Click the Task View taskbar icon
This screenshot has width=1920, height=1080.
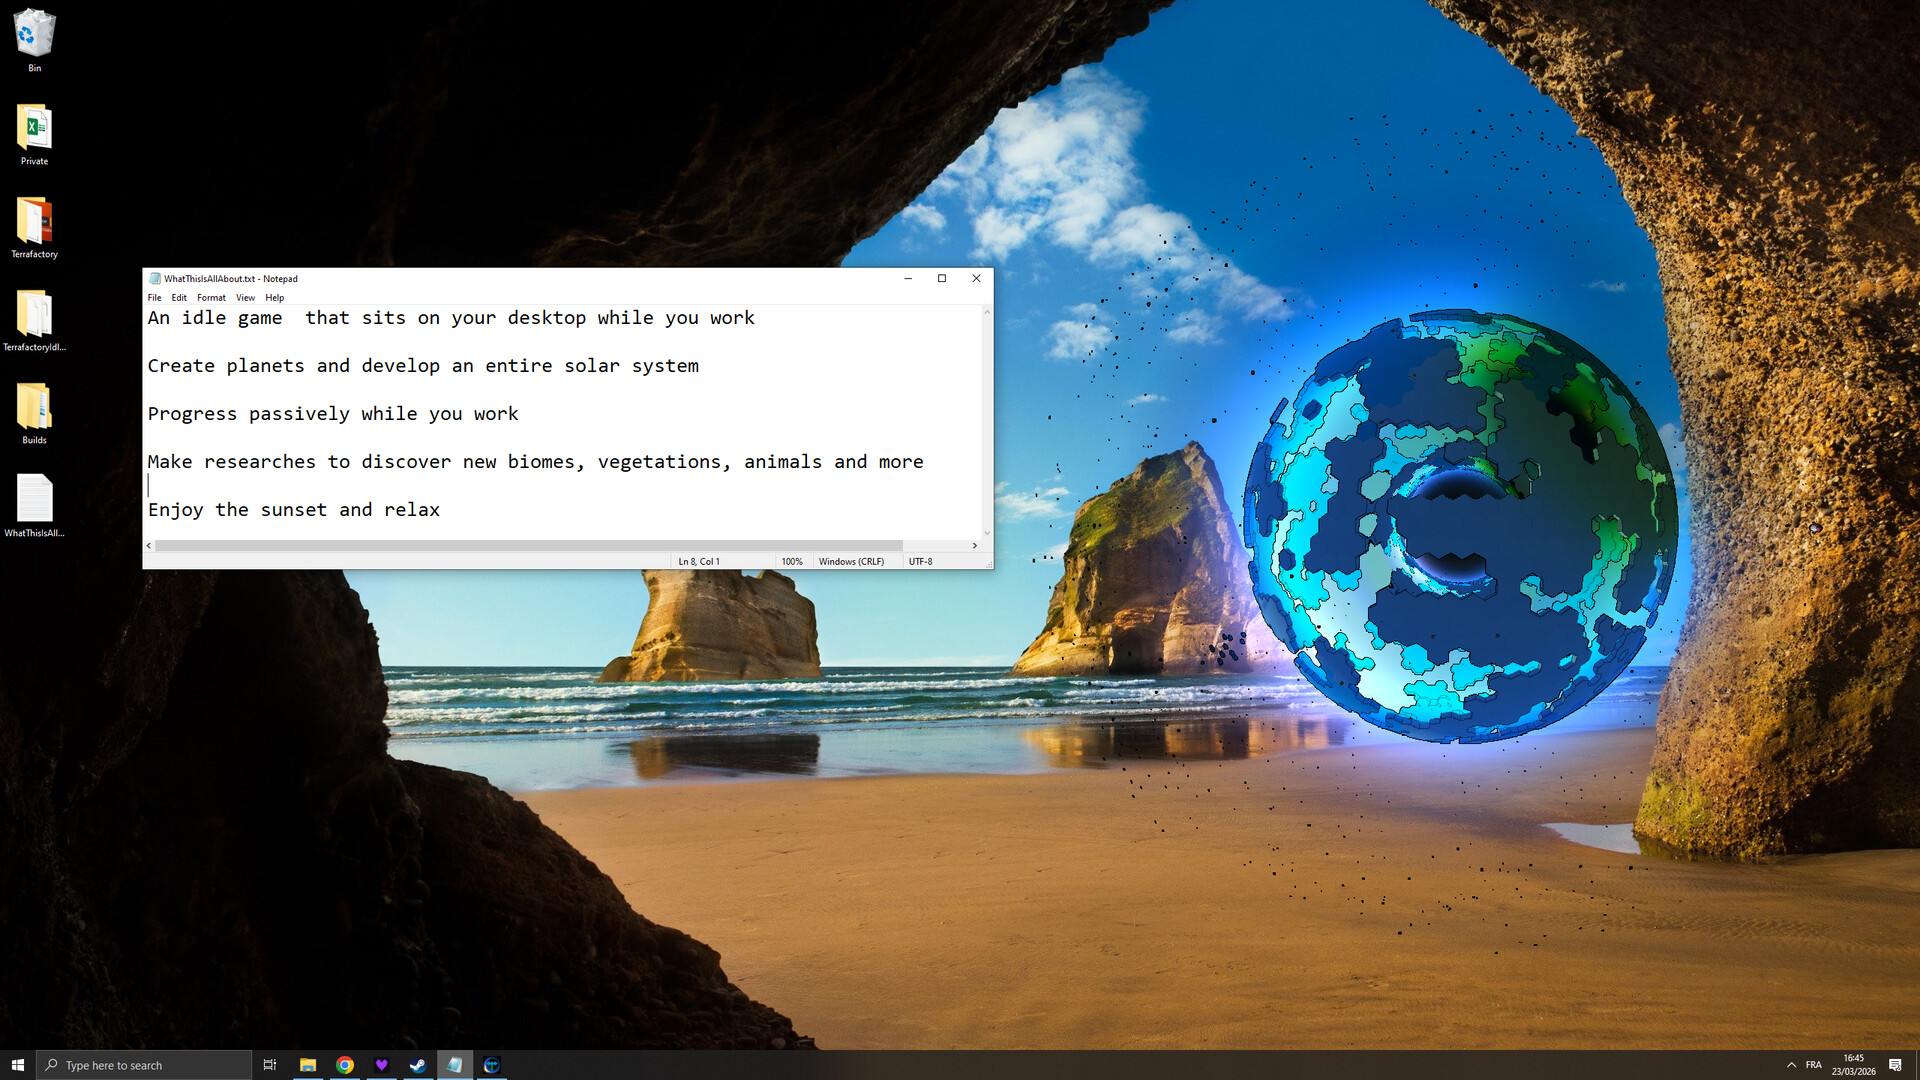click(270, 1065)
